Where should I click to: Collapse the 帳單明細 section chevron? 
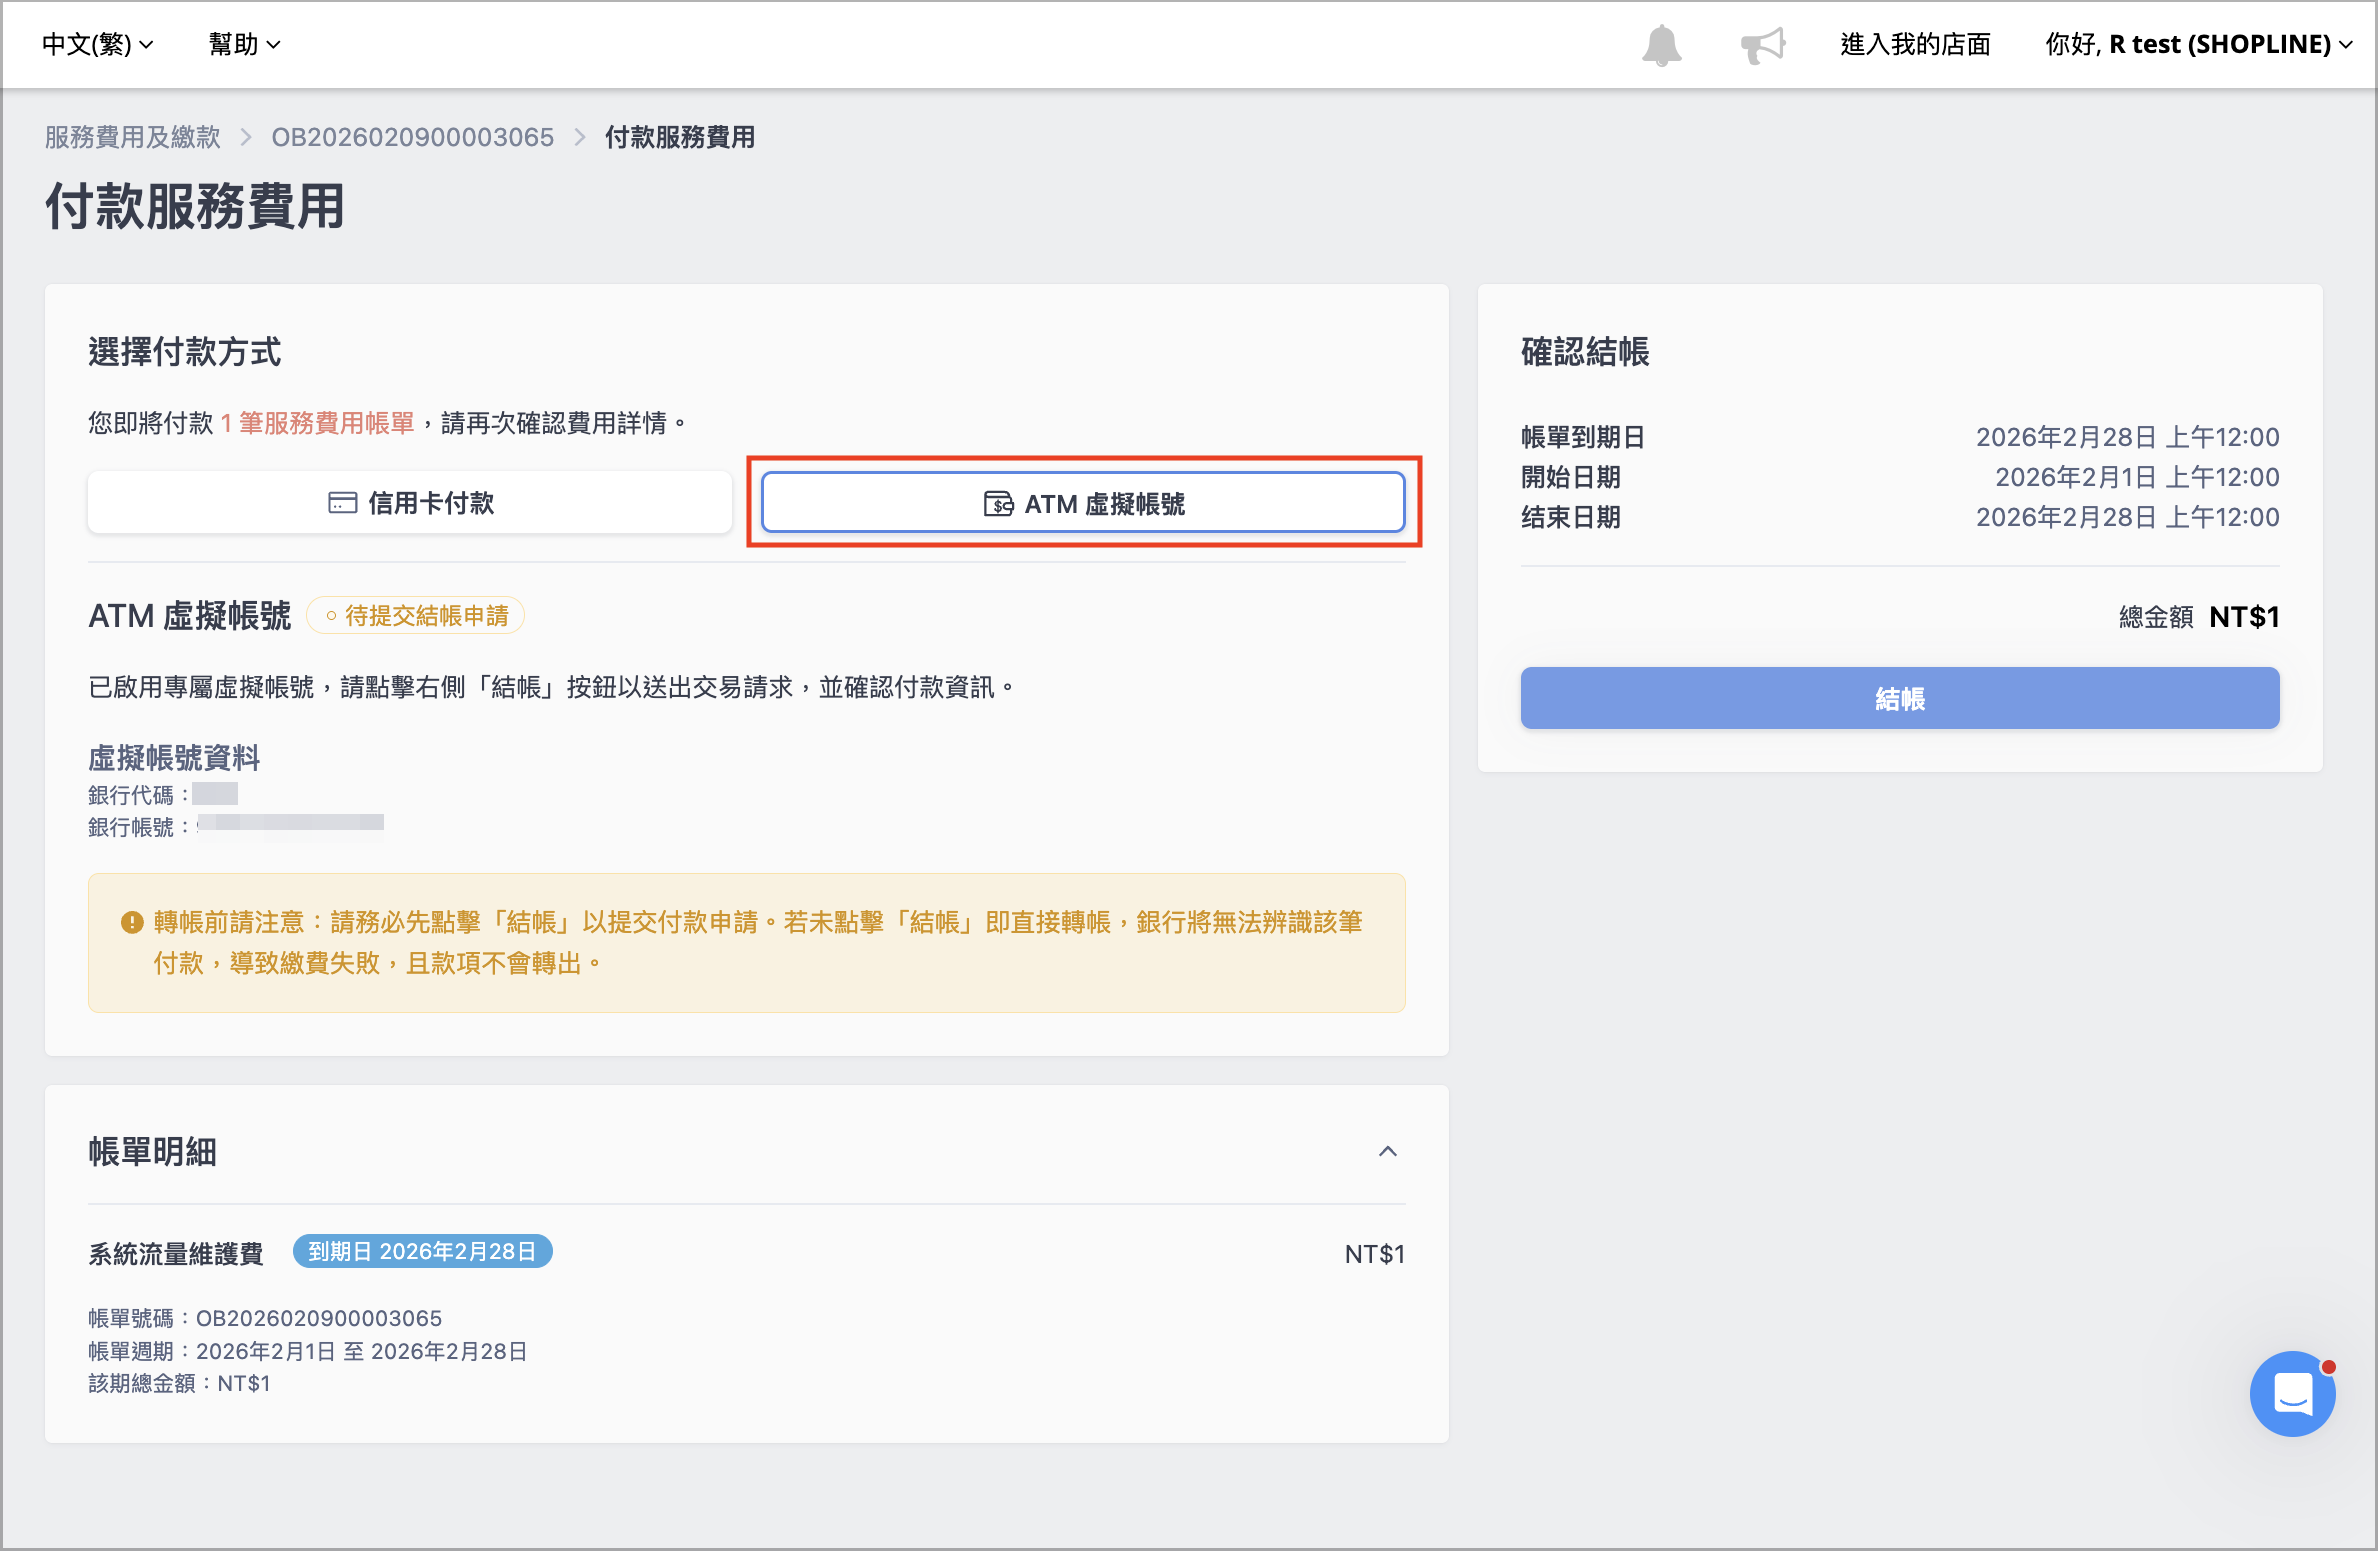point(1387,1151)
